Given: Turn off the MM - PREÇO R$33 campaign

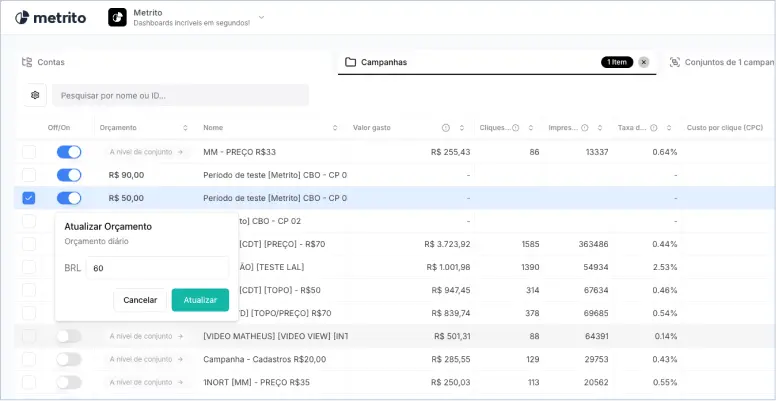Looking at the screenshot, I should pyautogui.click(x=69, y=152).
